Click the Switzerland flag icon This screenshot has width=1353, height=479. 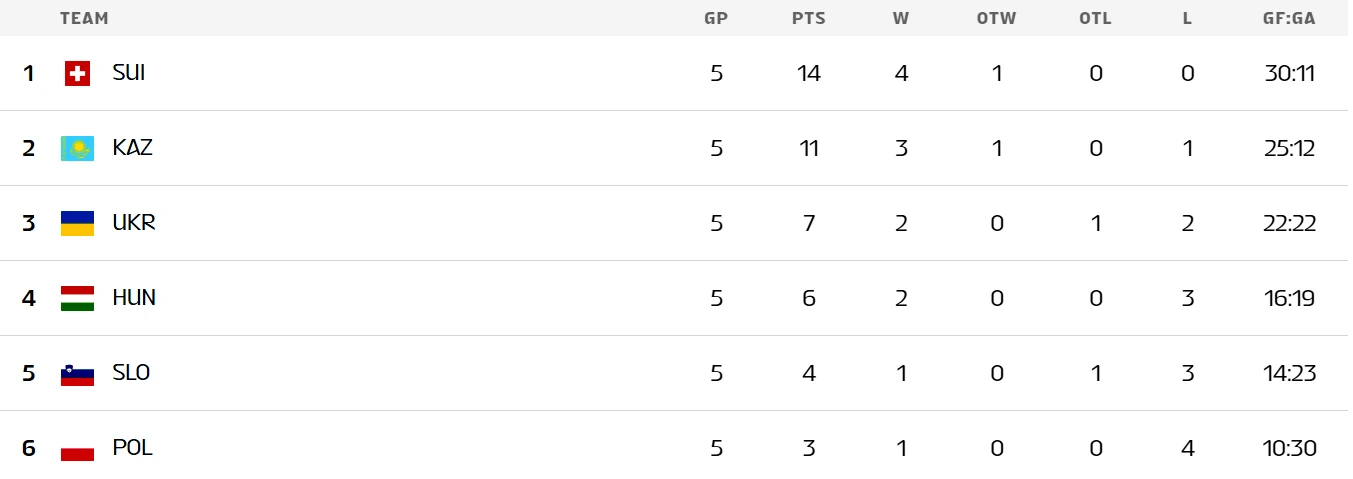pos(77,73)
